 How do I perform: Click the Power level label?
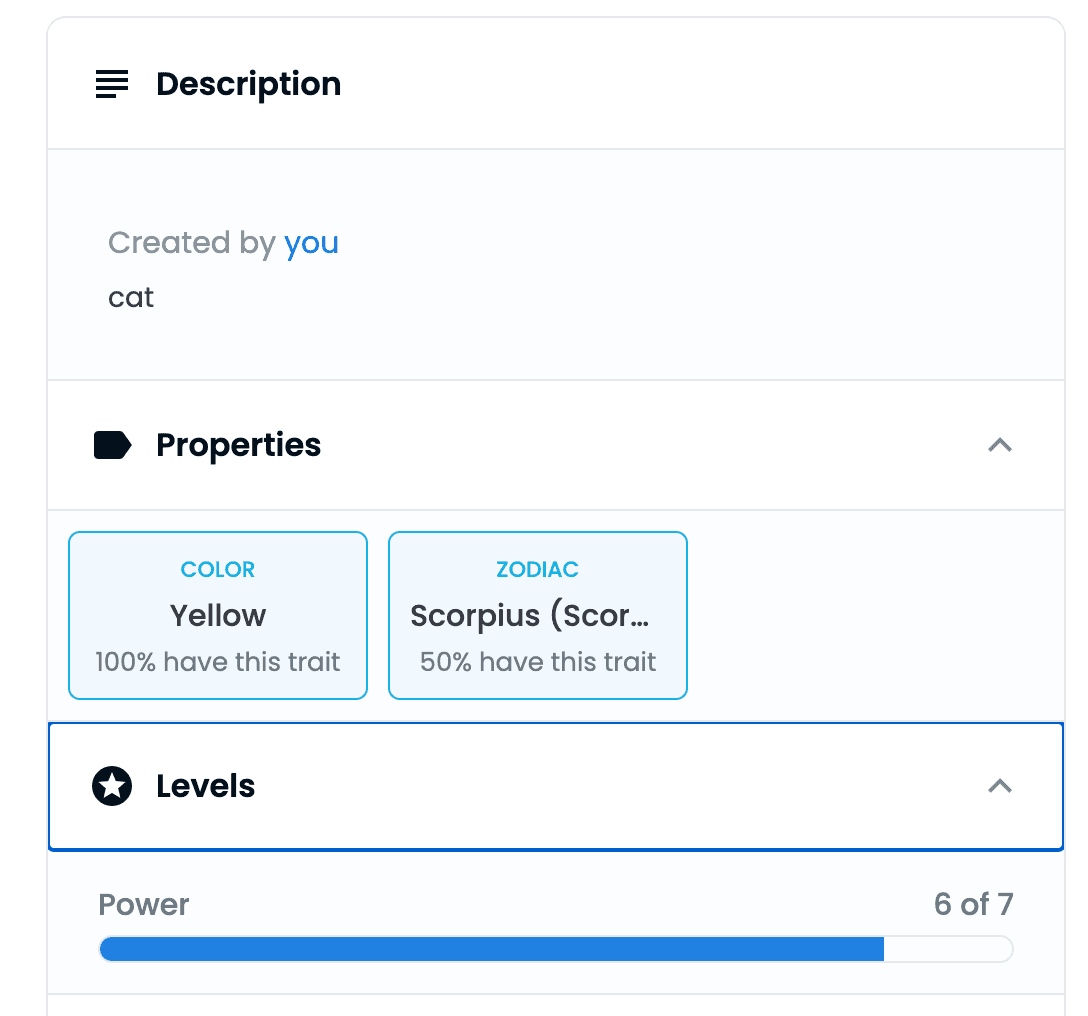click(144, 904)
